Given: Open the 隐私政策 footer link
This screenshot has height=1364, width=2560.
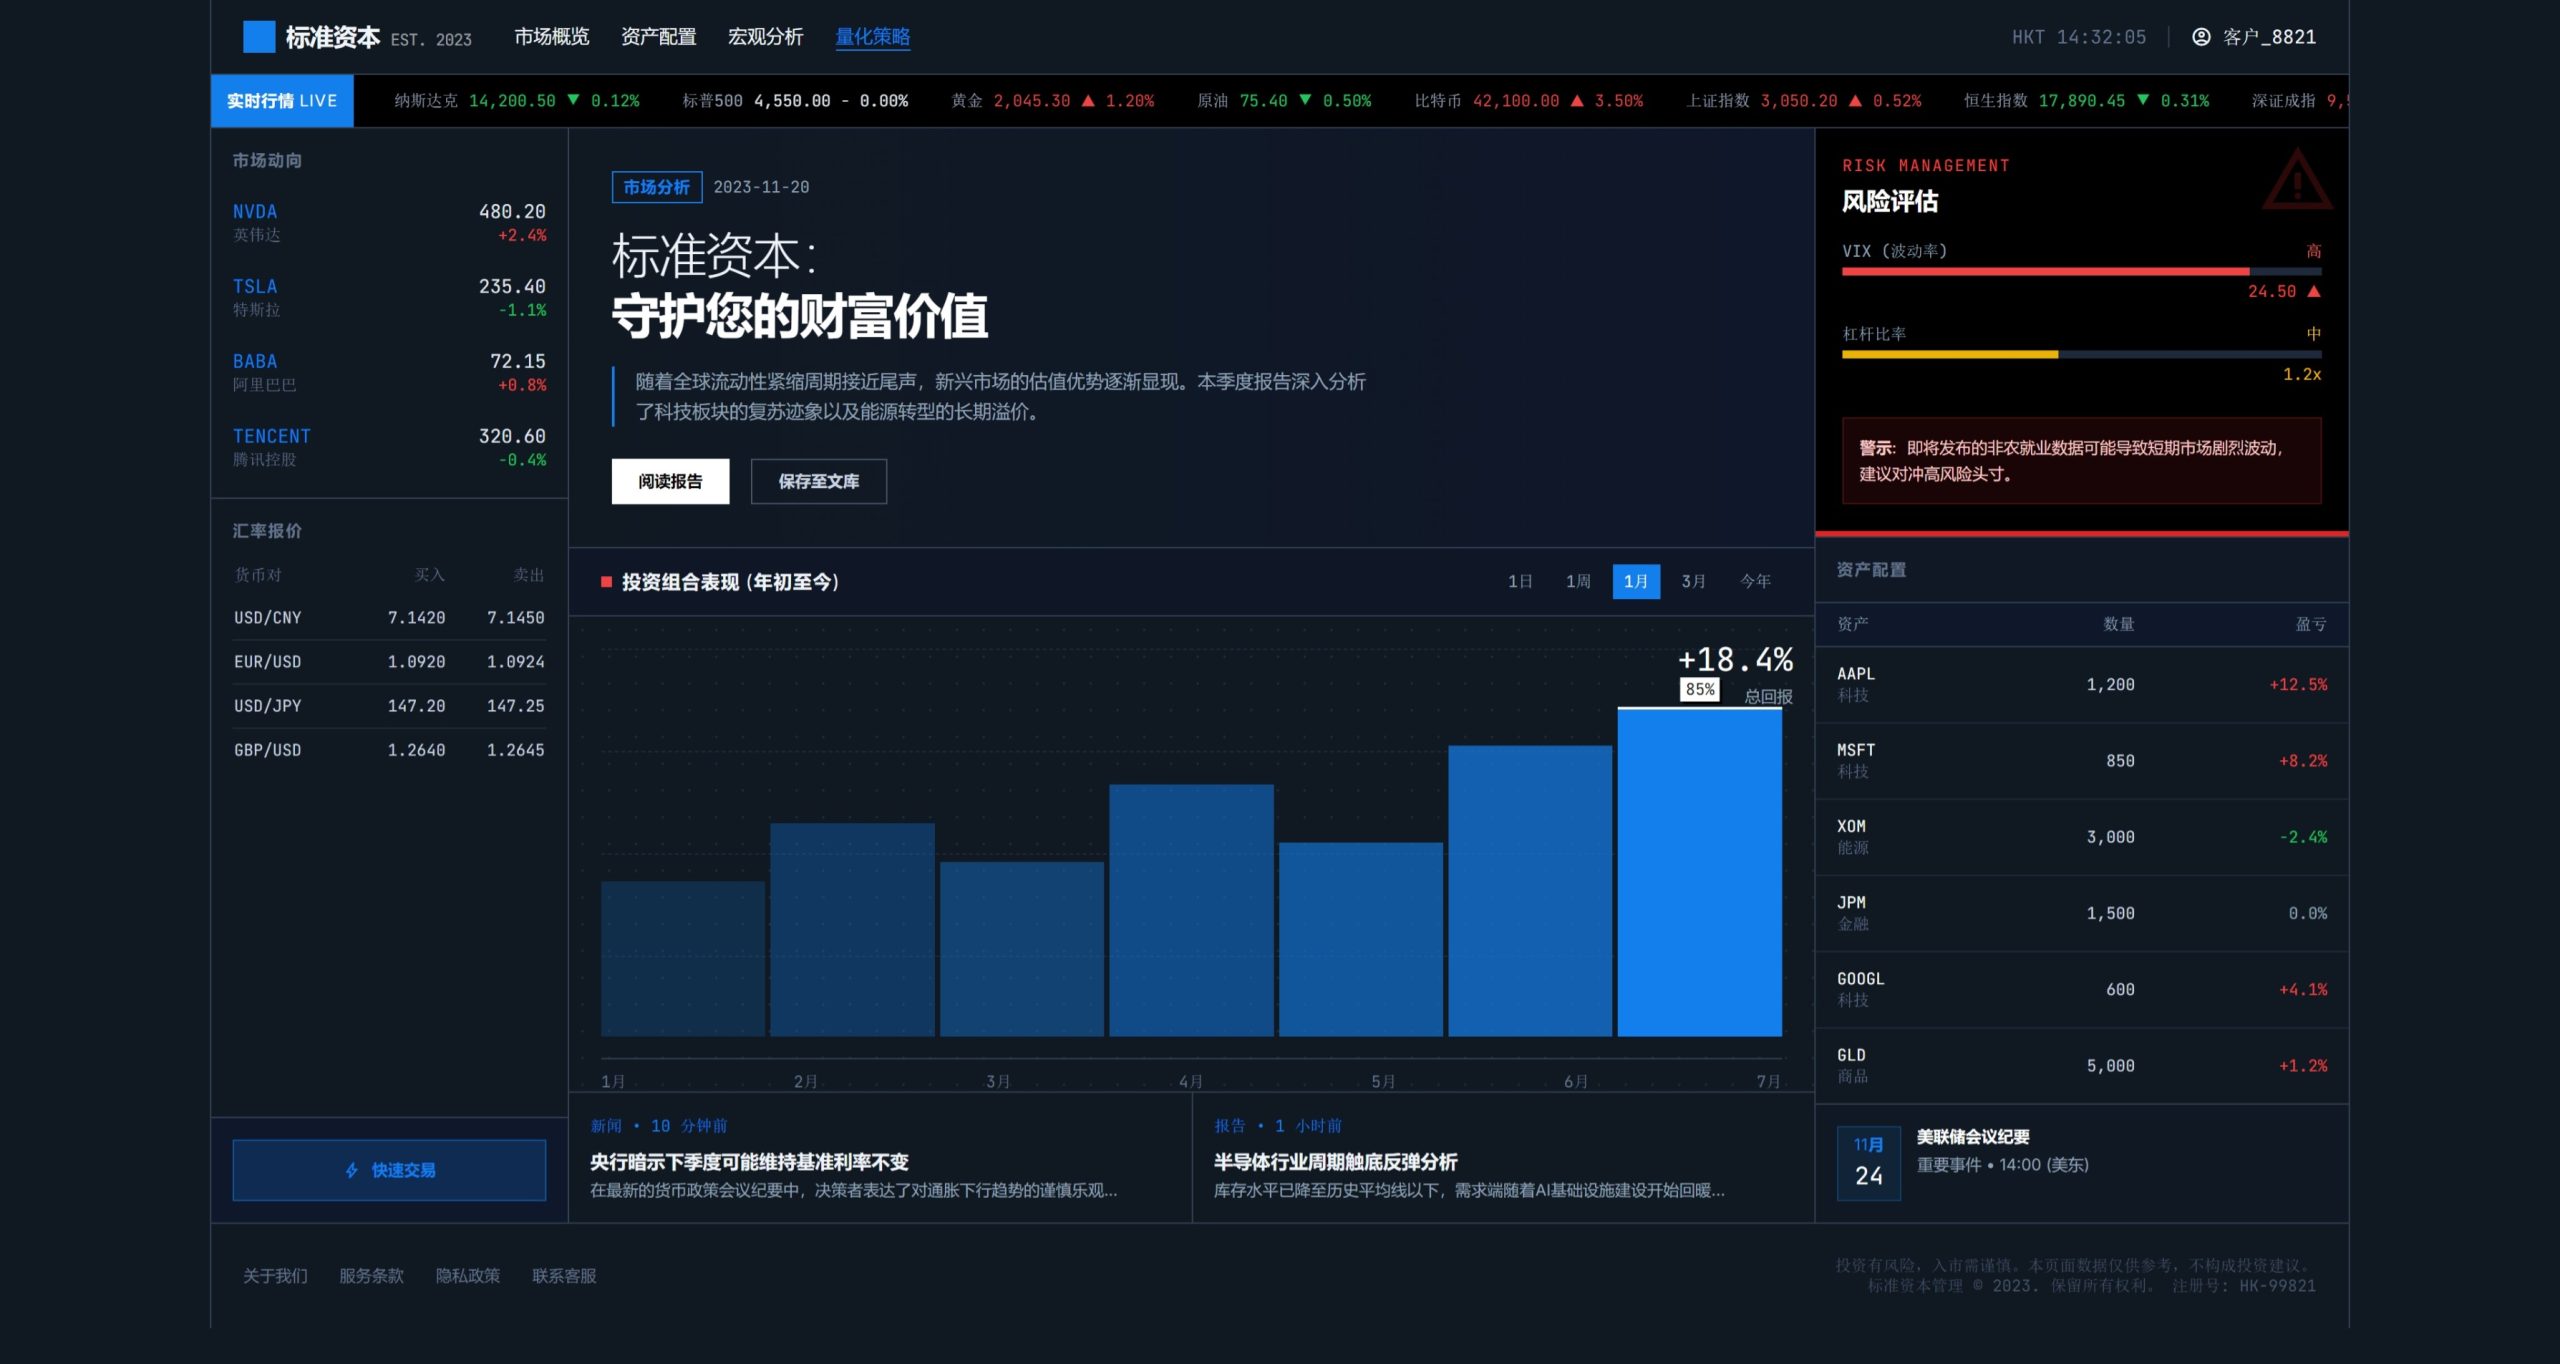Looking at the screenshot, I should tap(467, 1276).
